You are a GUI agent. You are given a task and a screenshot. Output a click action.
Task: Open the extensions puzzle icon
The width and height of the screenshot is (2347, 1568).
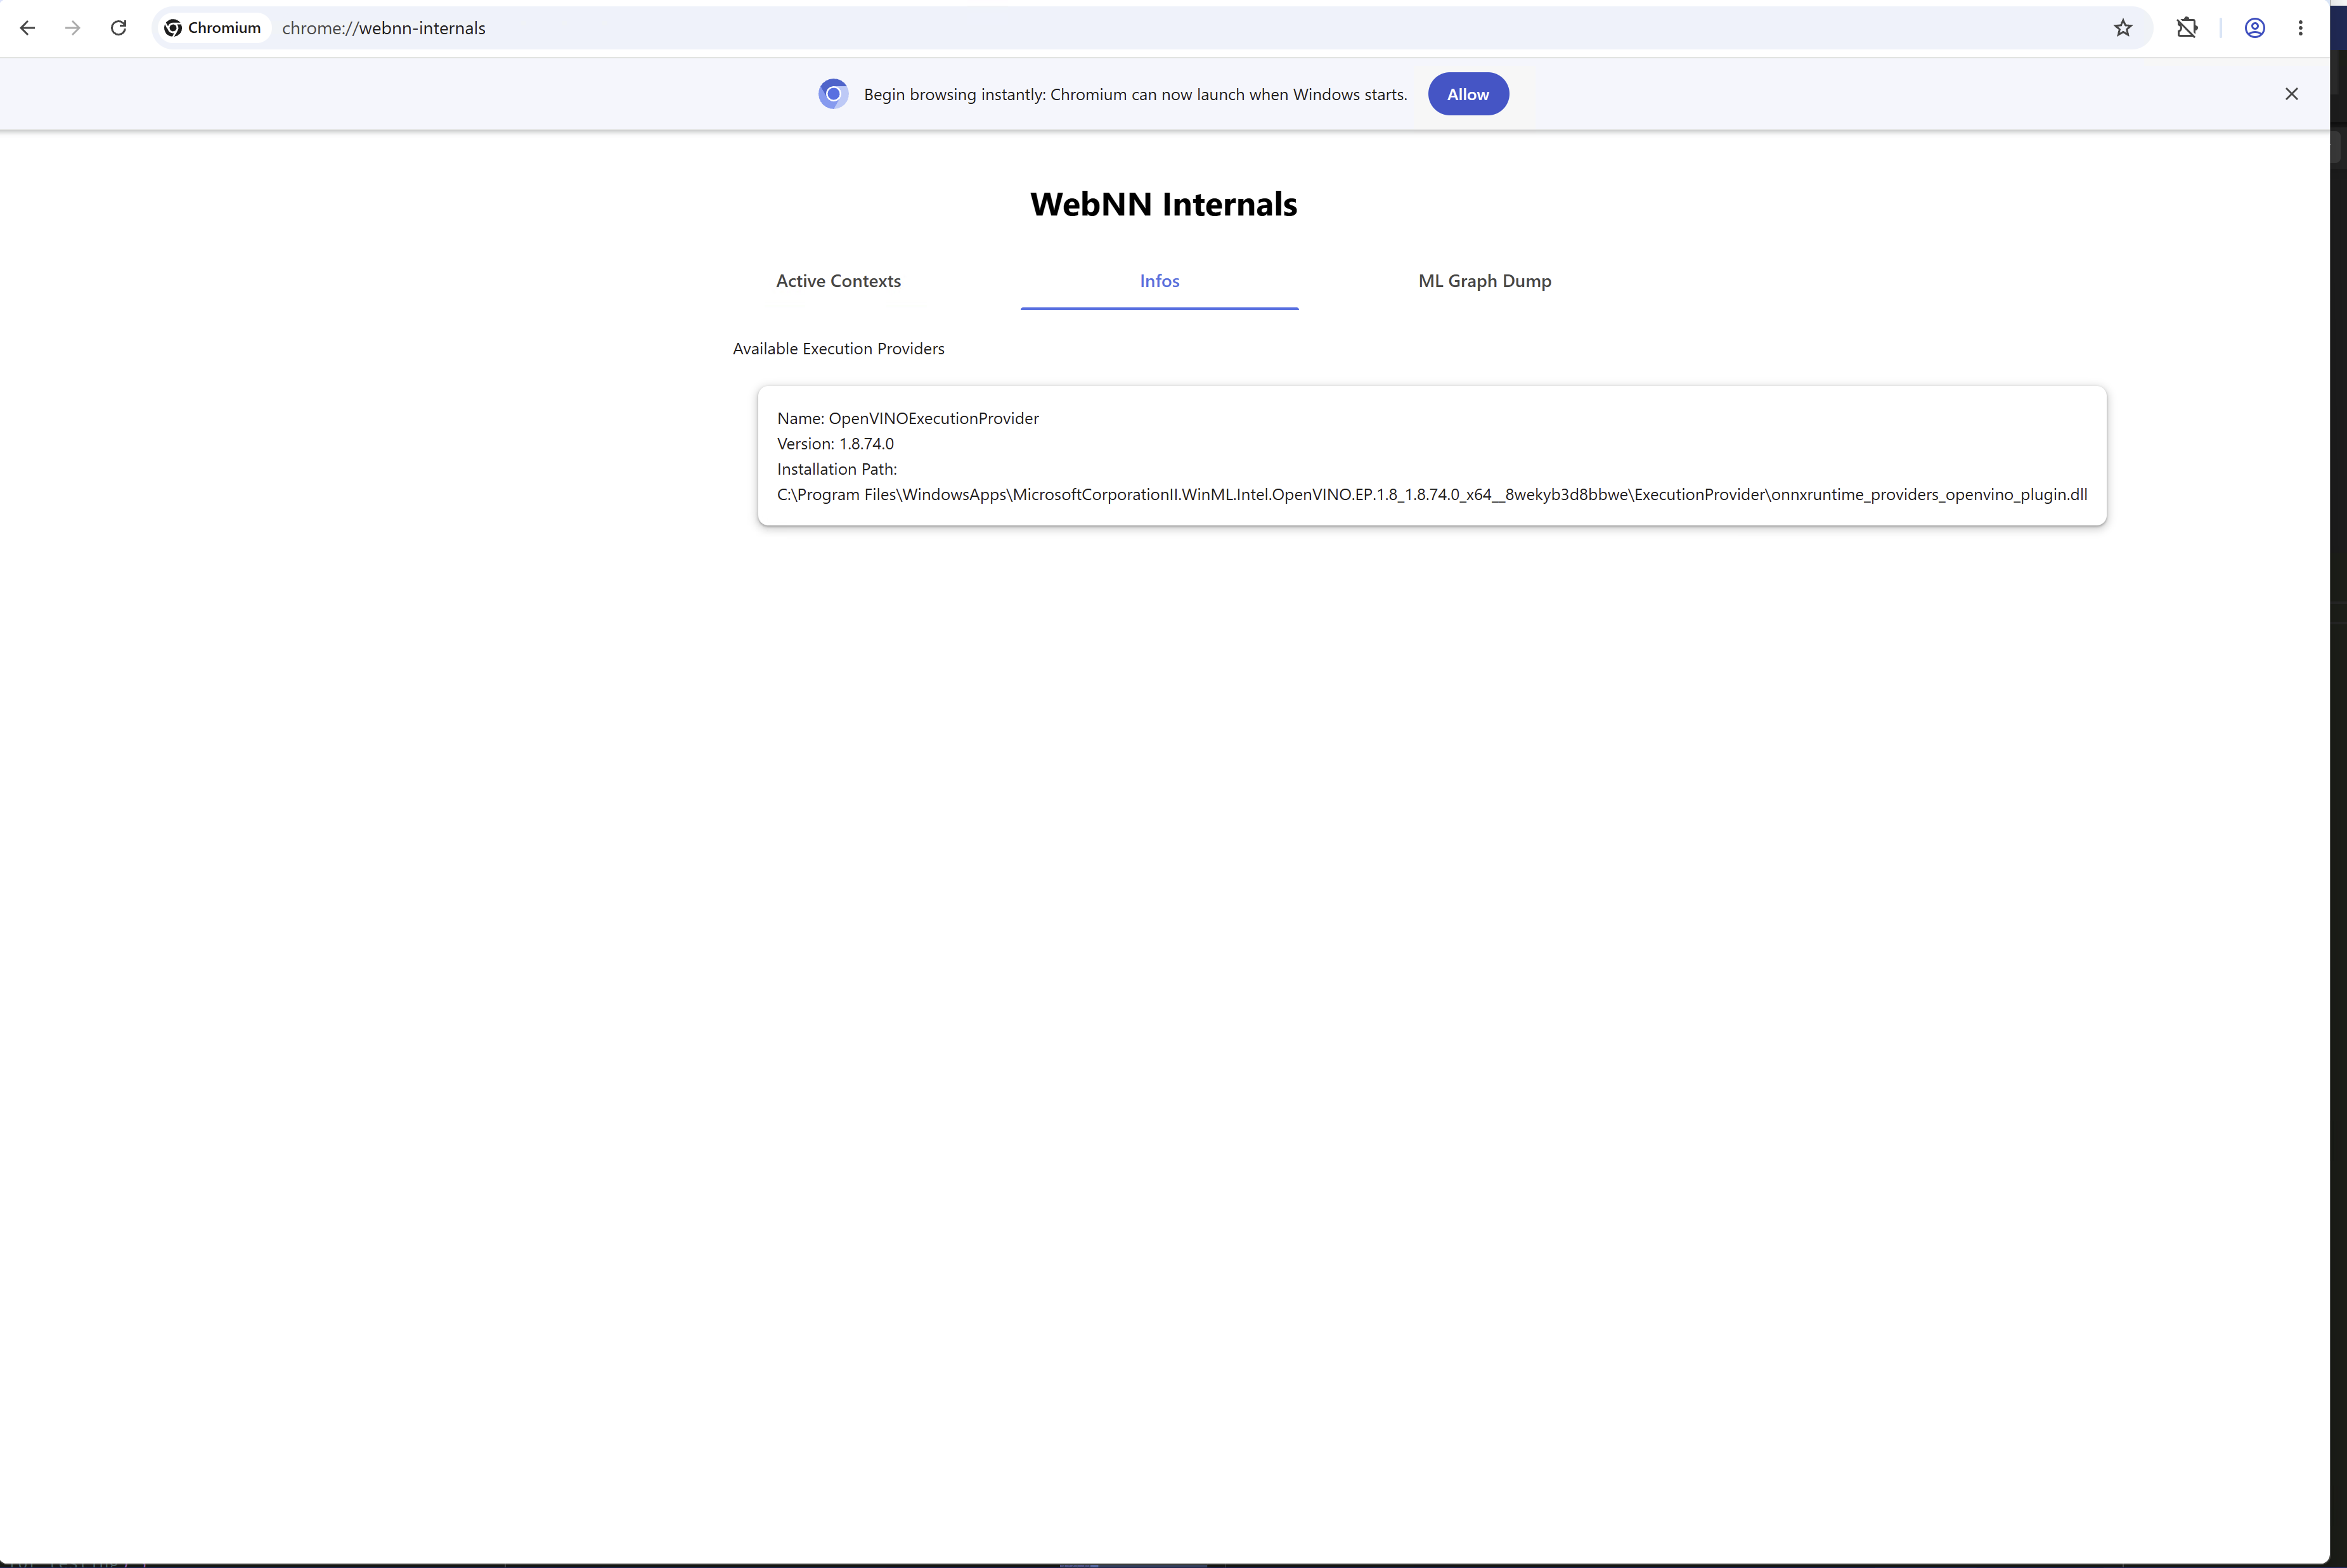[2187, 28]
